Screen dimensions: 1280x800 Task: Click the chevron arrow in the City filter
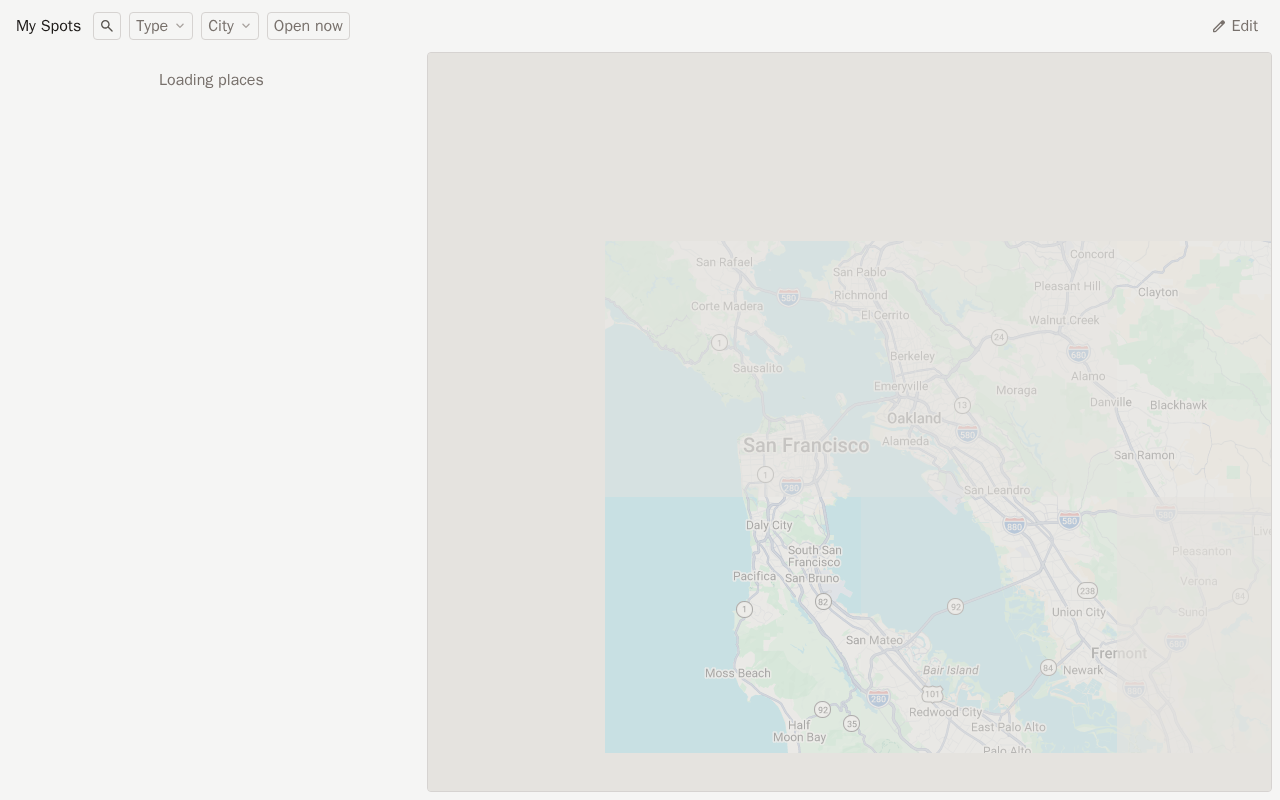246,26
